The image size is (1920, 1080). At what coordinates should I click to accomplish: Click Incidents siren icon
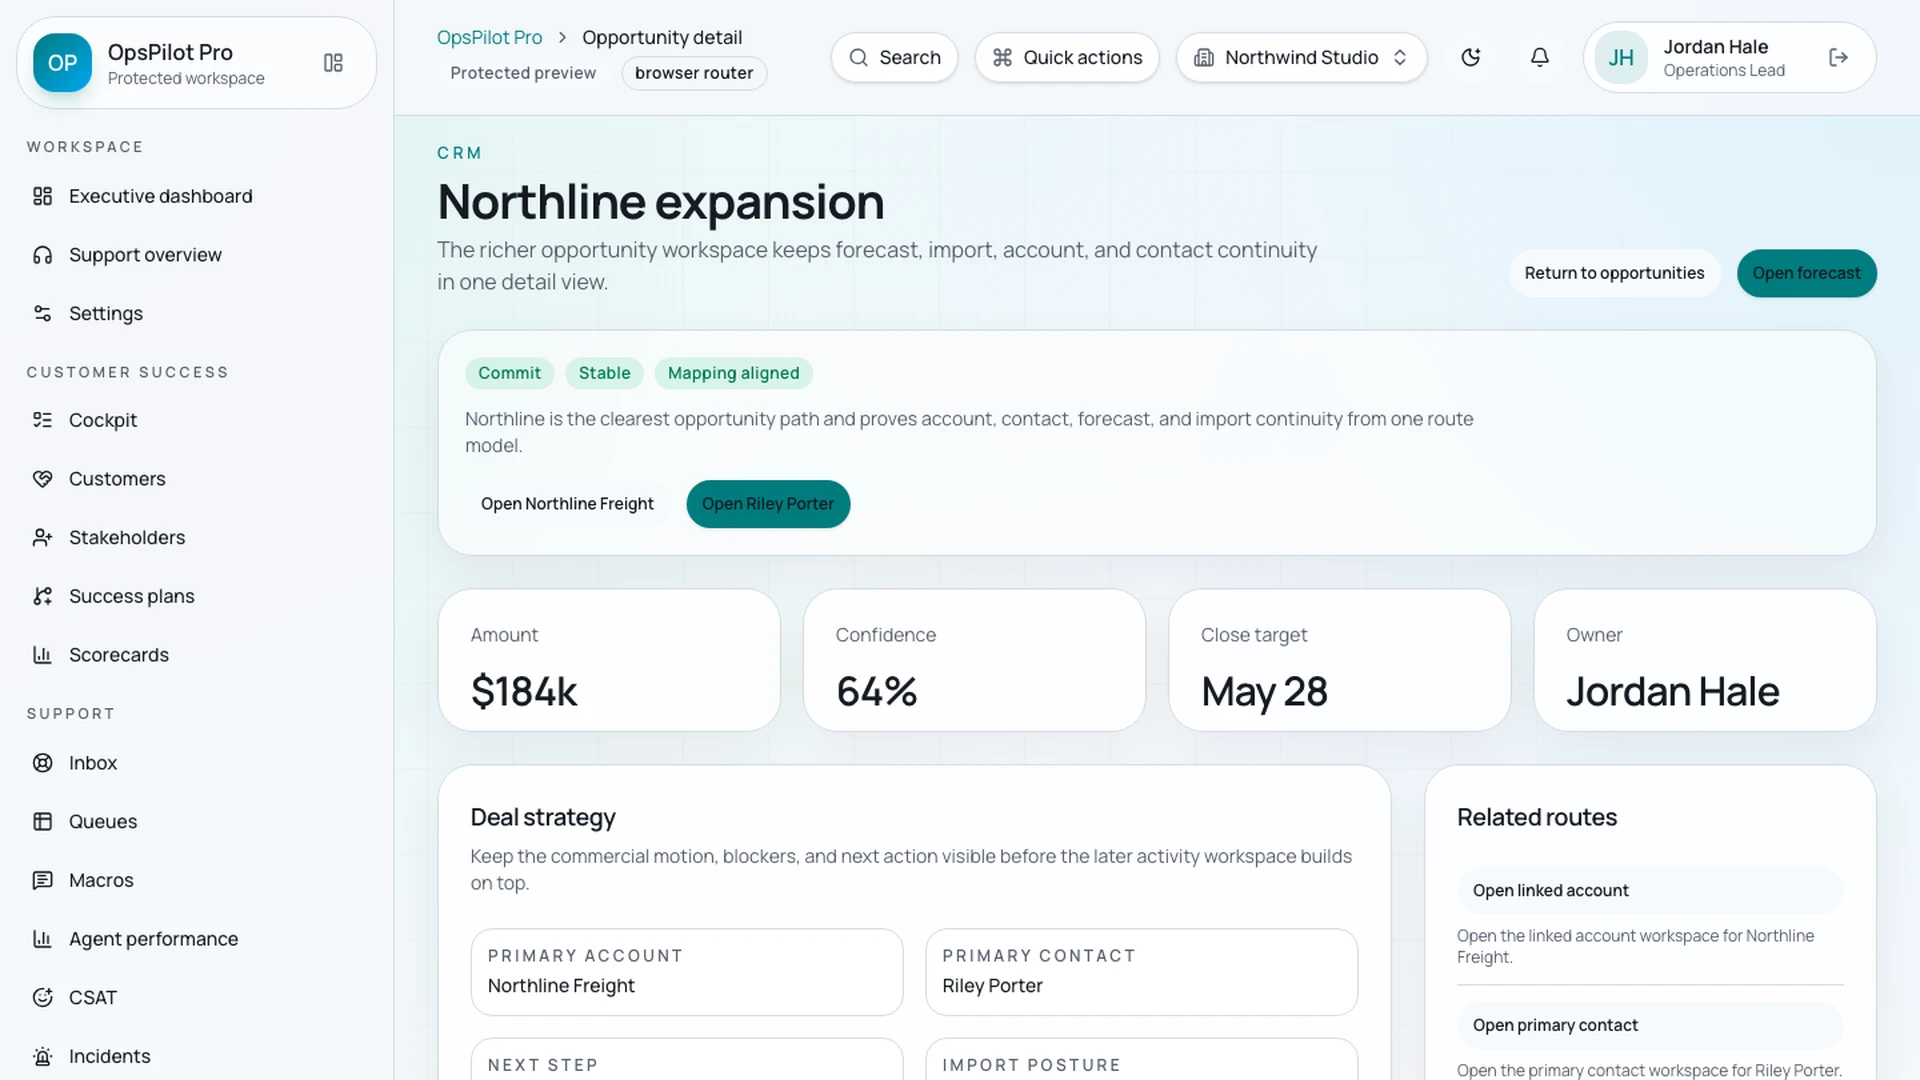[42, 1056]
